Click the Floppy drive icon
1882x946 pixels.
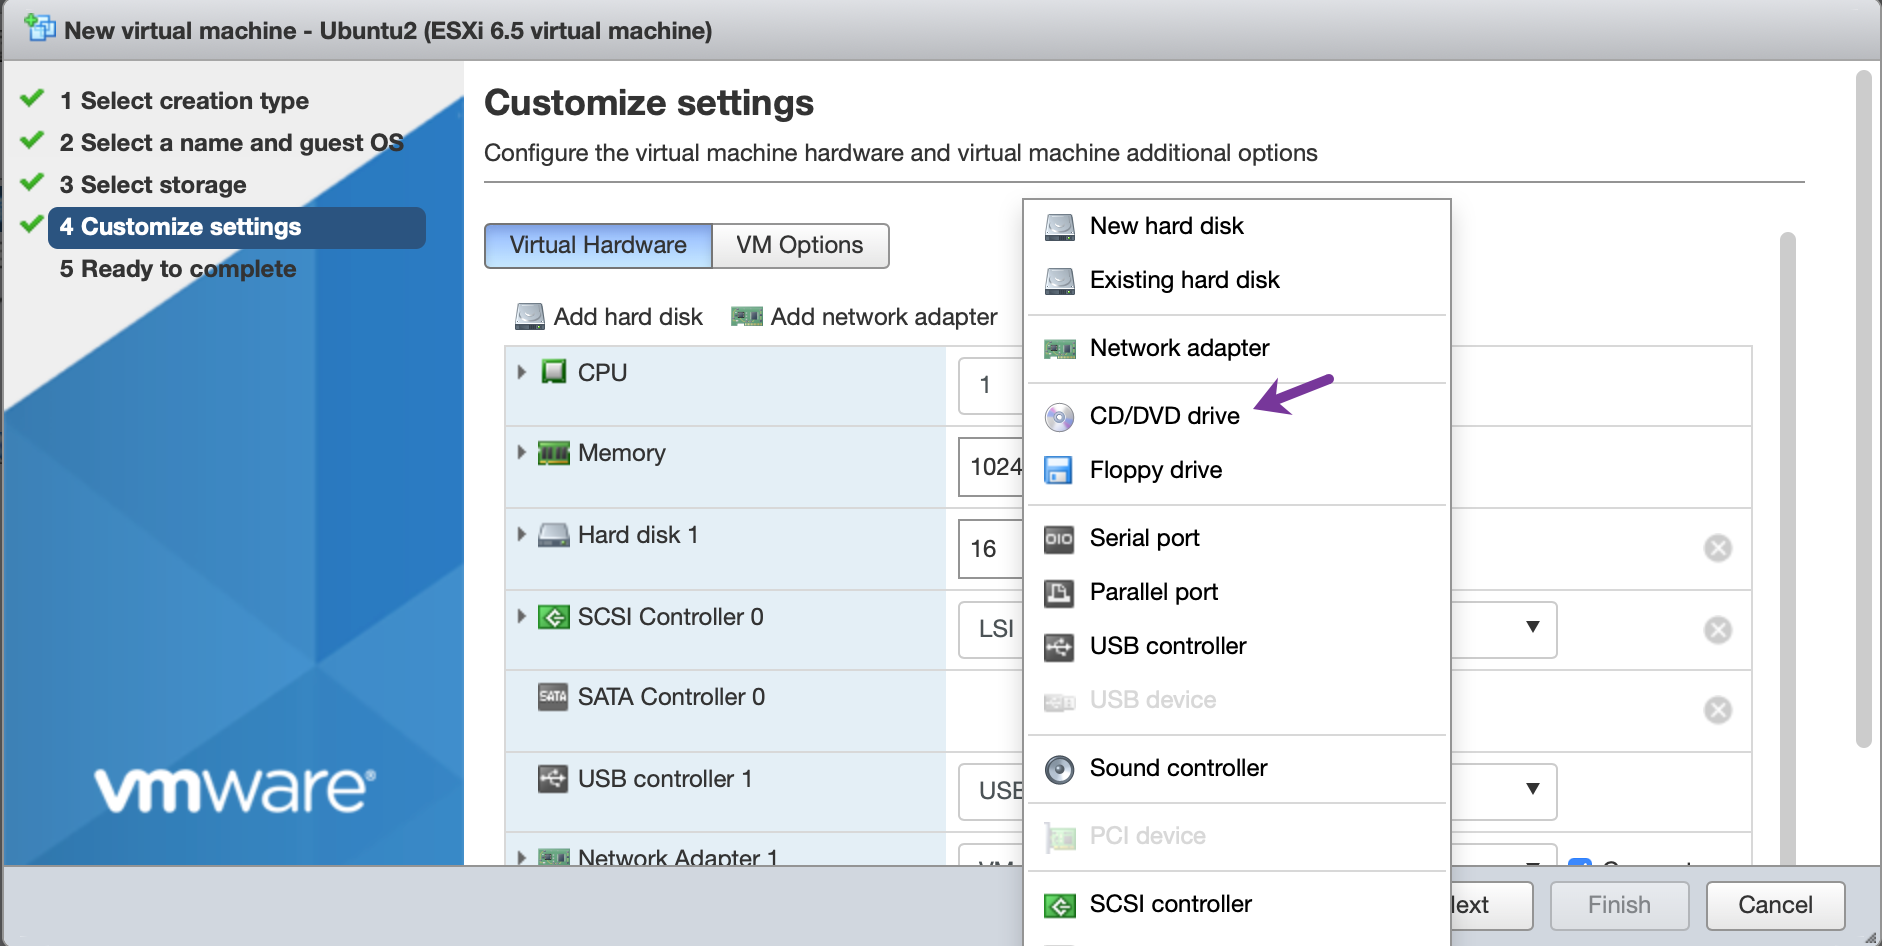(1058, 470)
